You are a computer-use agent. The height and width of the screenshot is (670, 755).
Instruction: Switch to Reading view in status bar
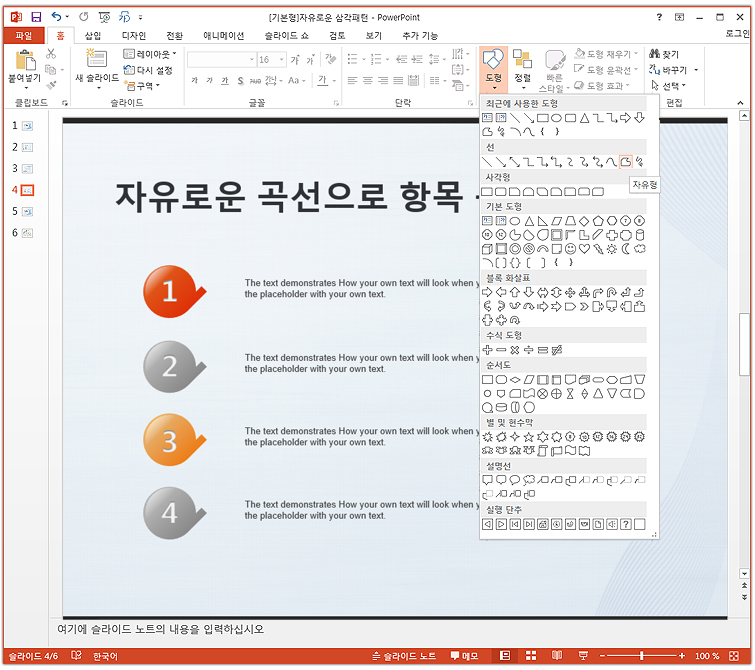click(557, 656)
